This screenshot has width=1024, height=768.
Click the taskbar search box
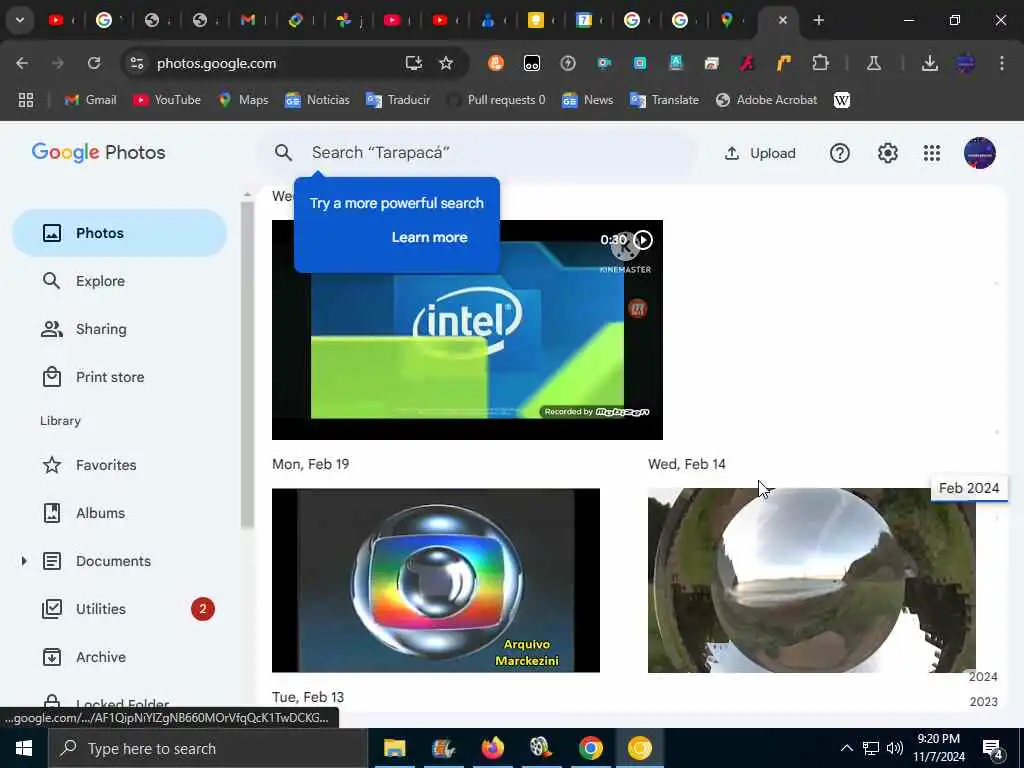(x=208, y=748)
